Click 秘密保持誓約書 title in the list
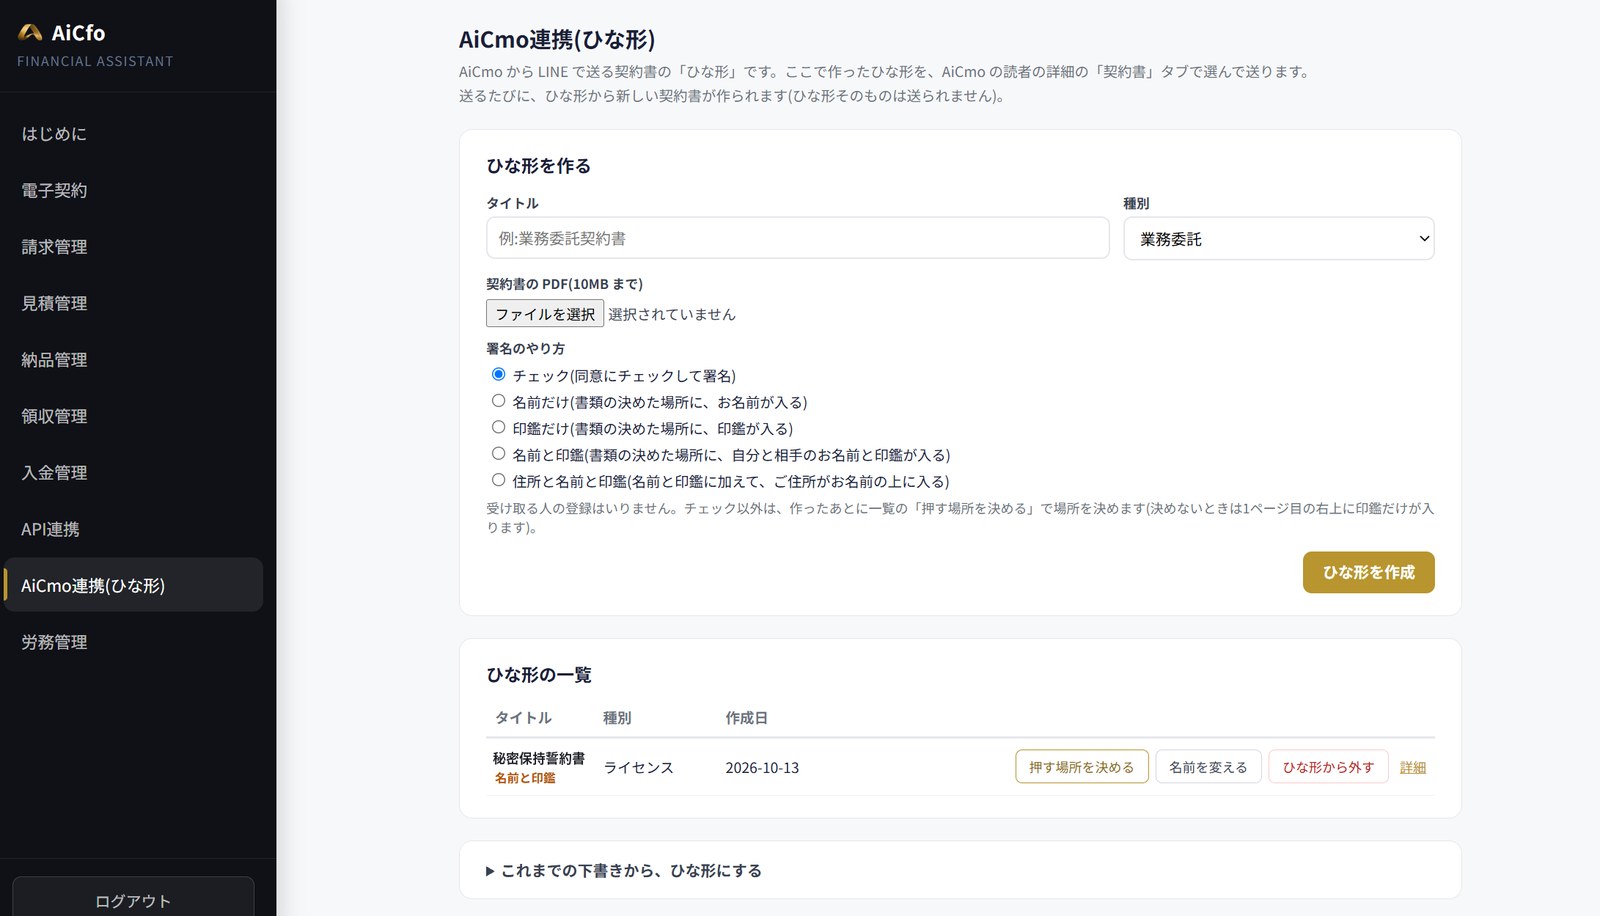The height and width of the screenshot is (916, 1600). [x=539, y=758]
